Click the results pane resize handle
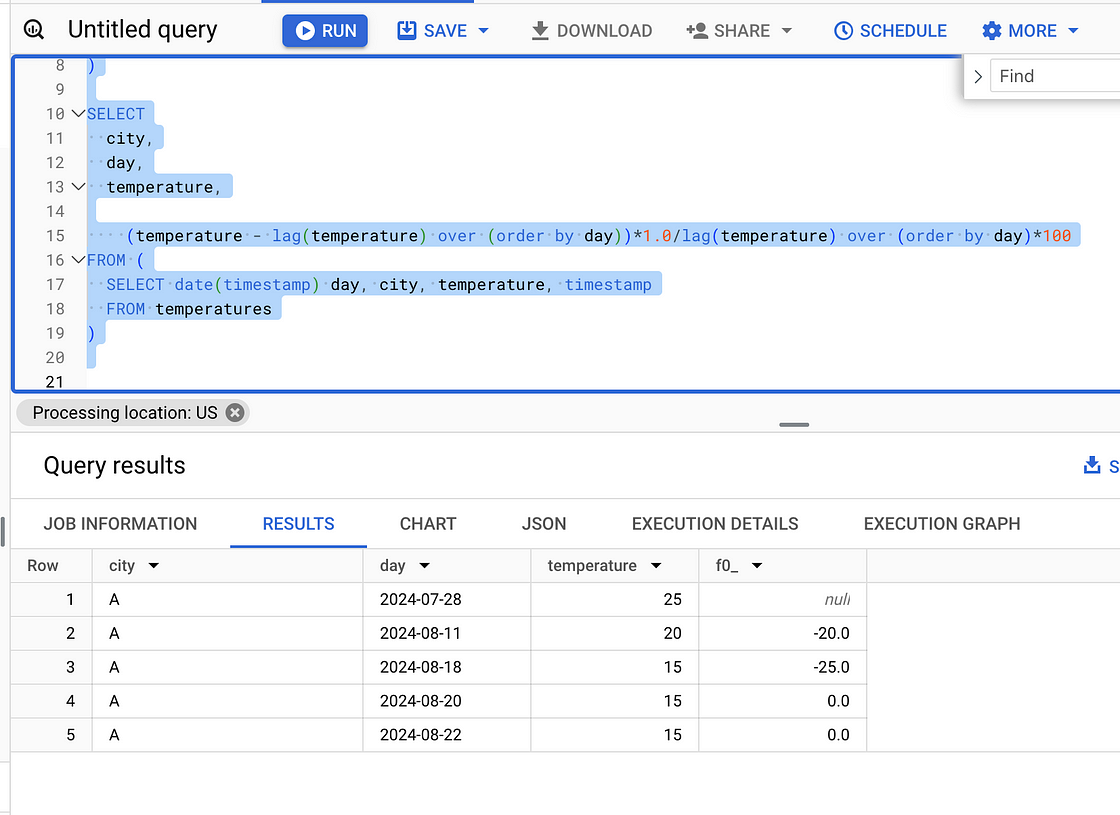The image size is (1120, 815). click(x=794, y=425)
